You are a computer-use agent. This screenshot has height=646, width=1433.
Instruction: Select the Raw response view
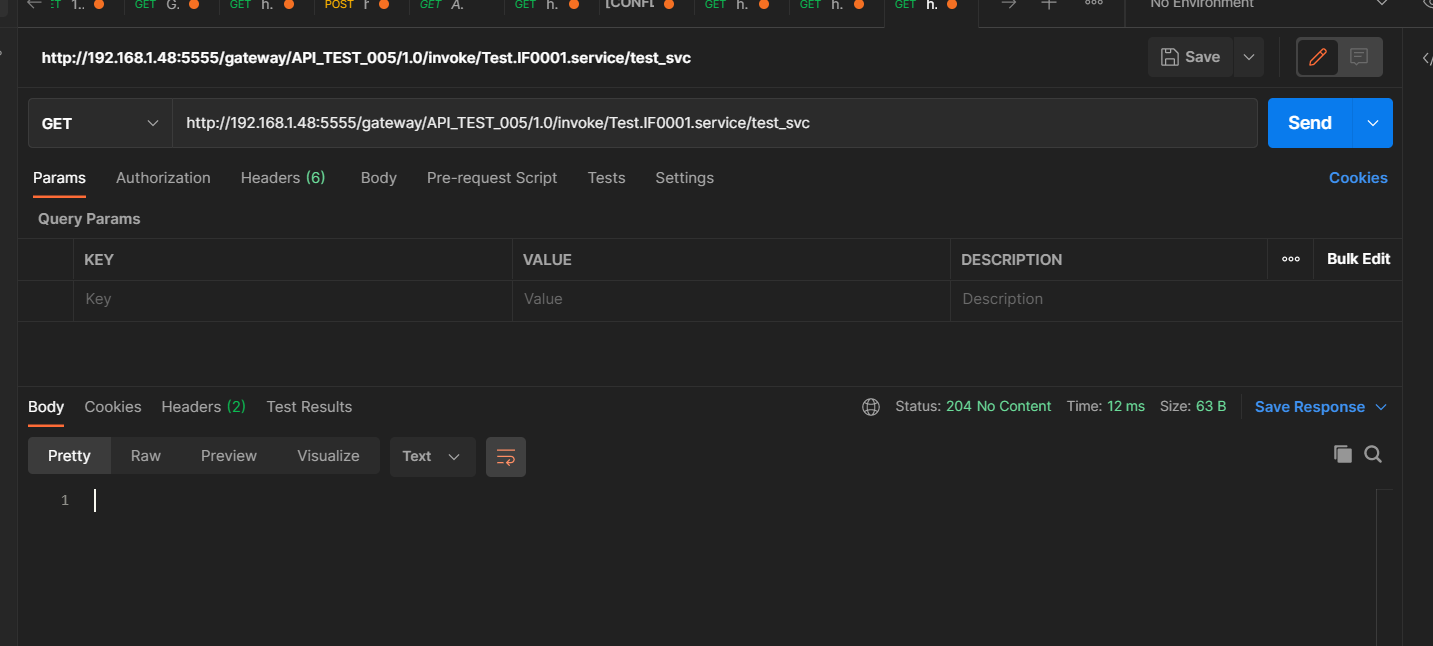[145, 456]
